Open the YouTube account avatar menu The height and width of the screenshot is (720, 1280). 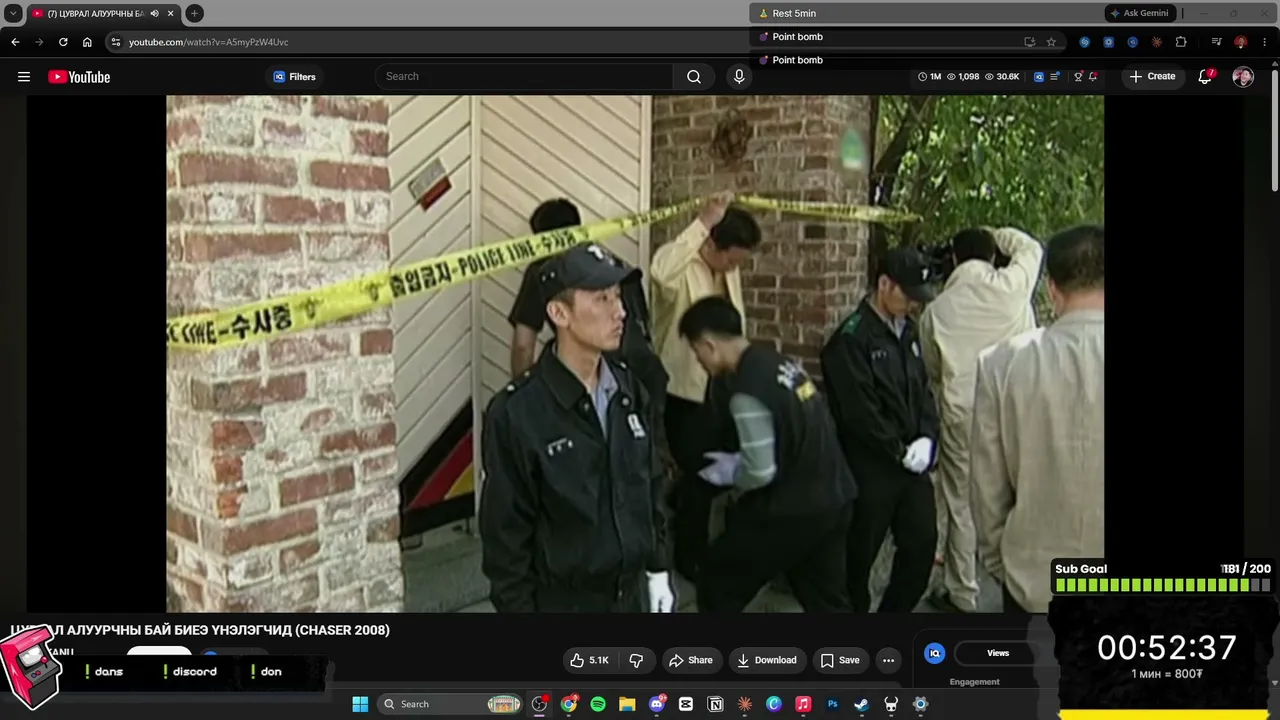click(x=1243, y=77)
